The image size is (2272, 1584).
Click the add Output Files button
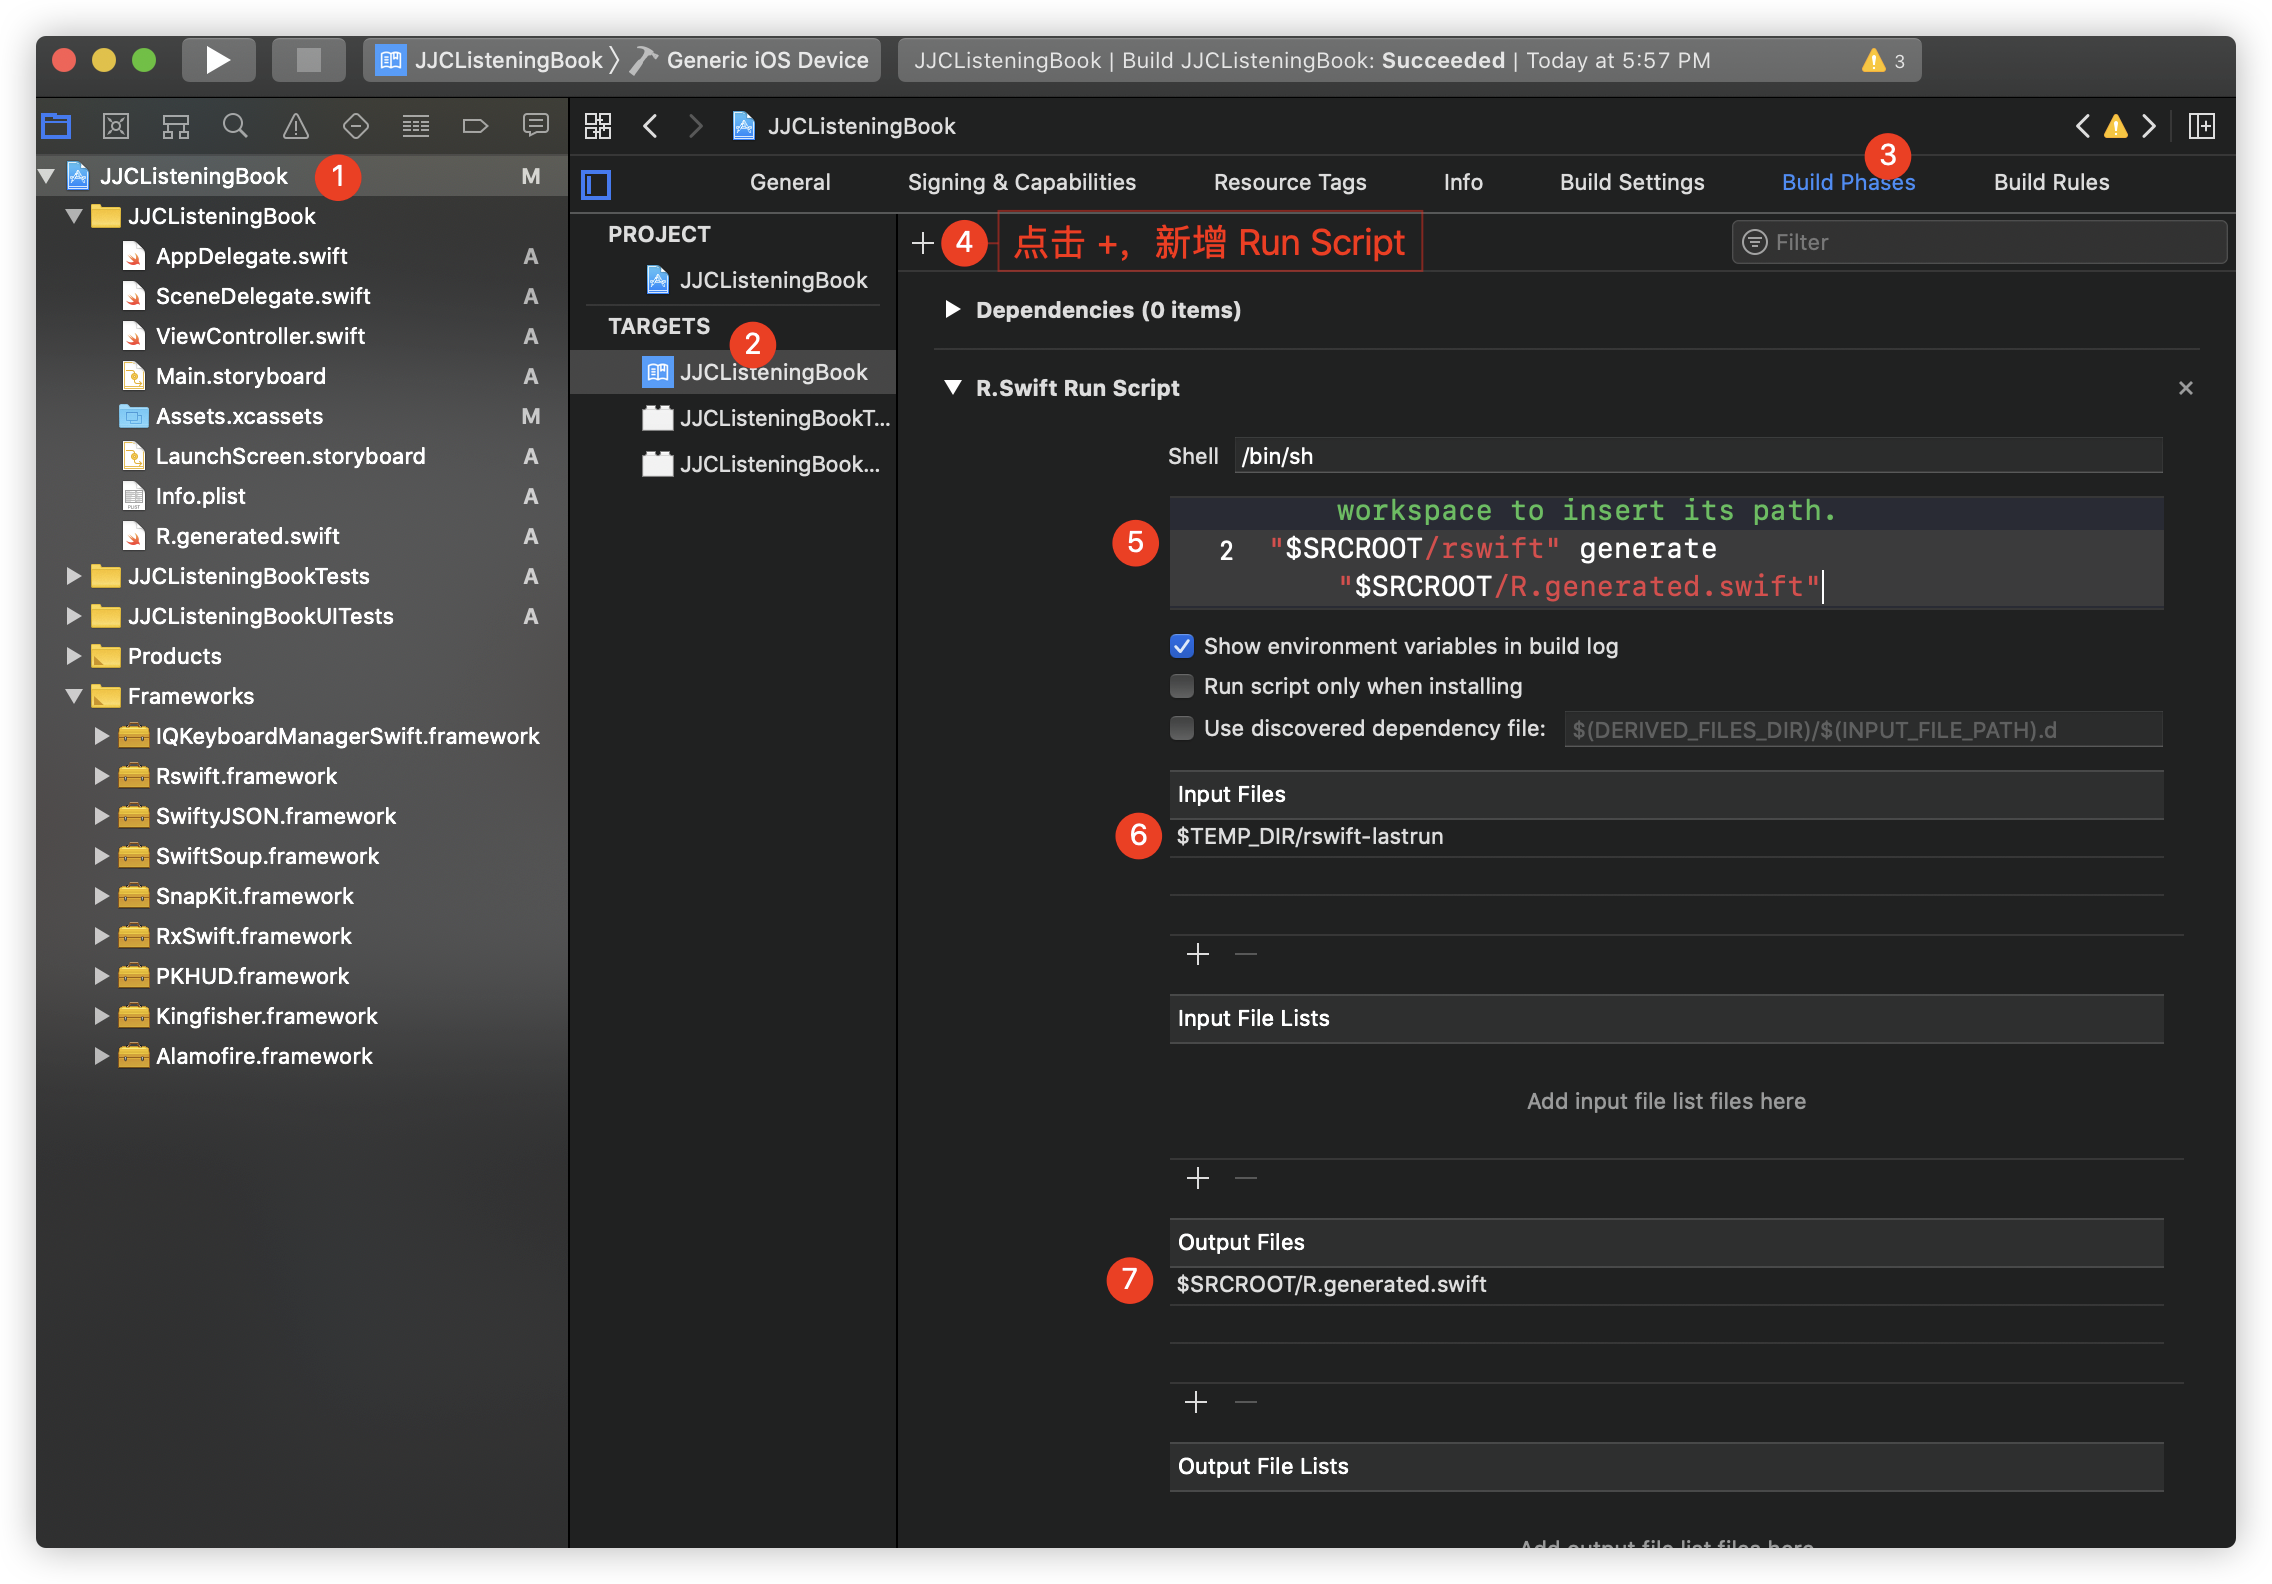(x=1198, y=1403)
